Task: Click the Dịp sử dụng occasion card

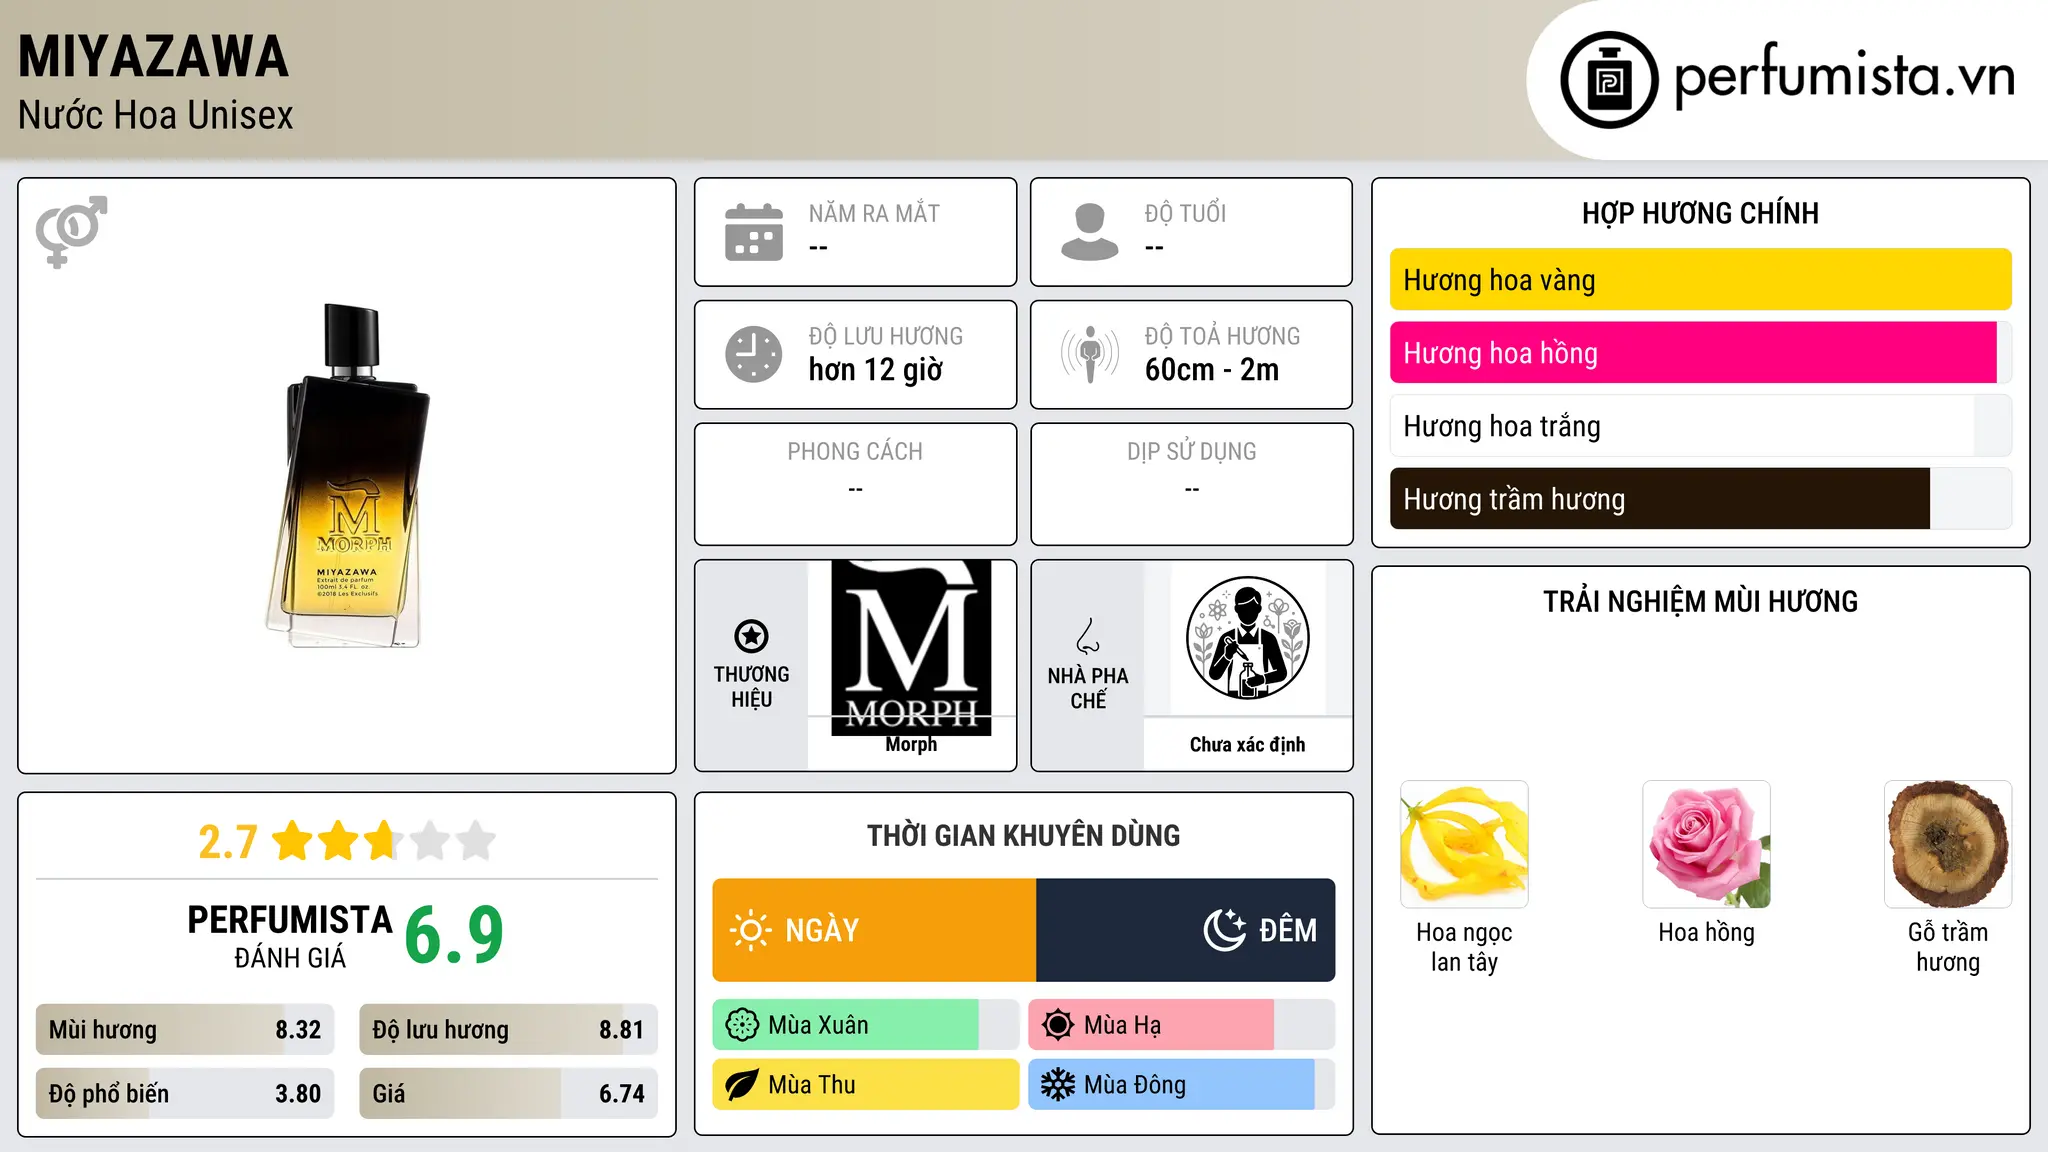Action: 1191,484
